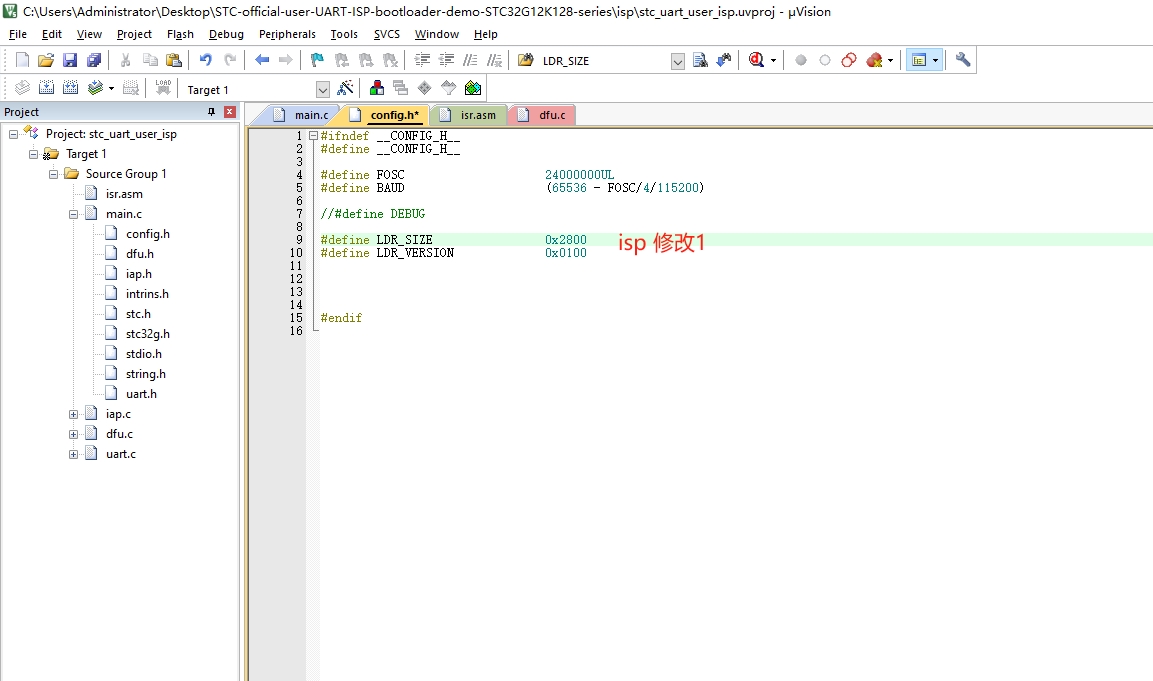Open Find in Files icon
This screenshot has height=681, width=1153.
[526, 60]
